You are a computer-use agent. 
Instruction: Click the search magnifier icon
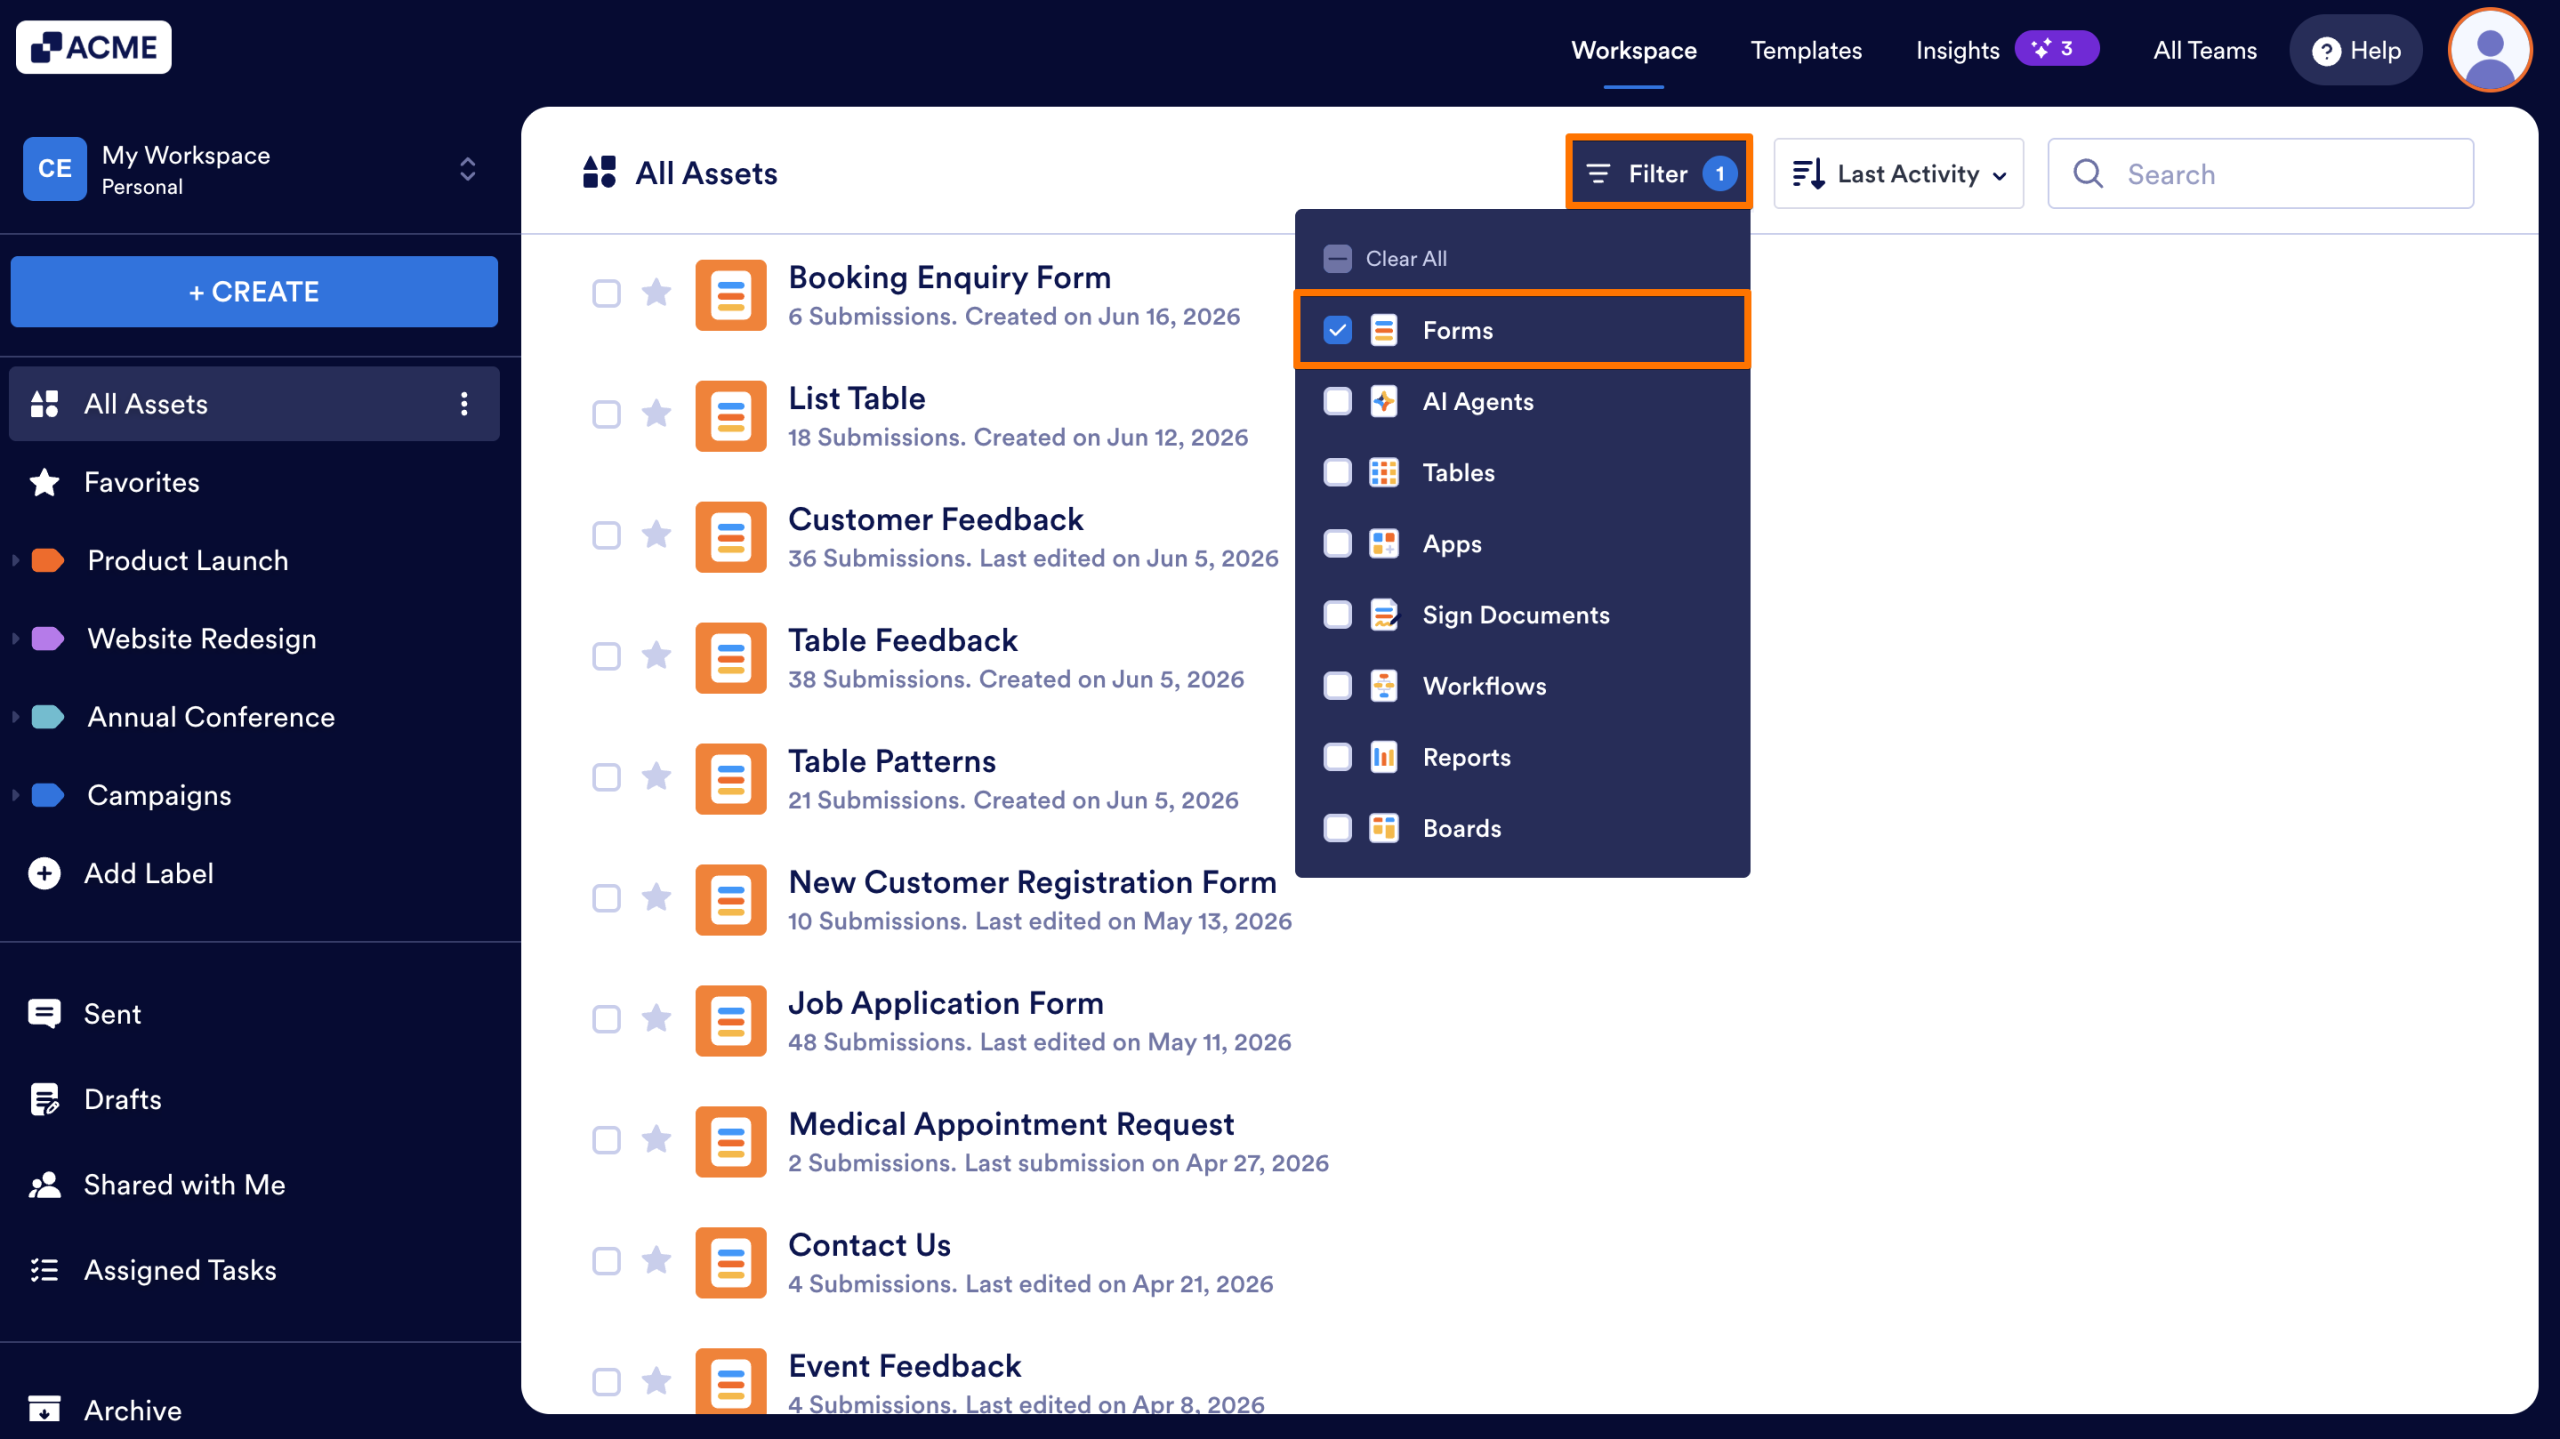pos(2088,174)
